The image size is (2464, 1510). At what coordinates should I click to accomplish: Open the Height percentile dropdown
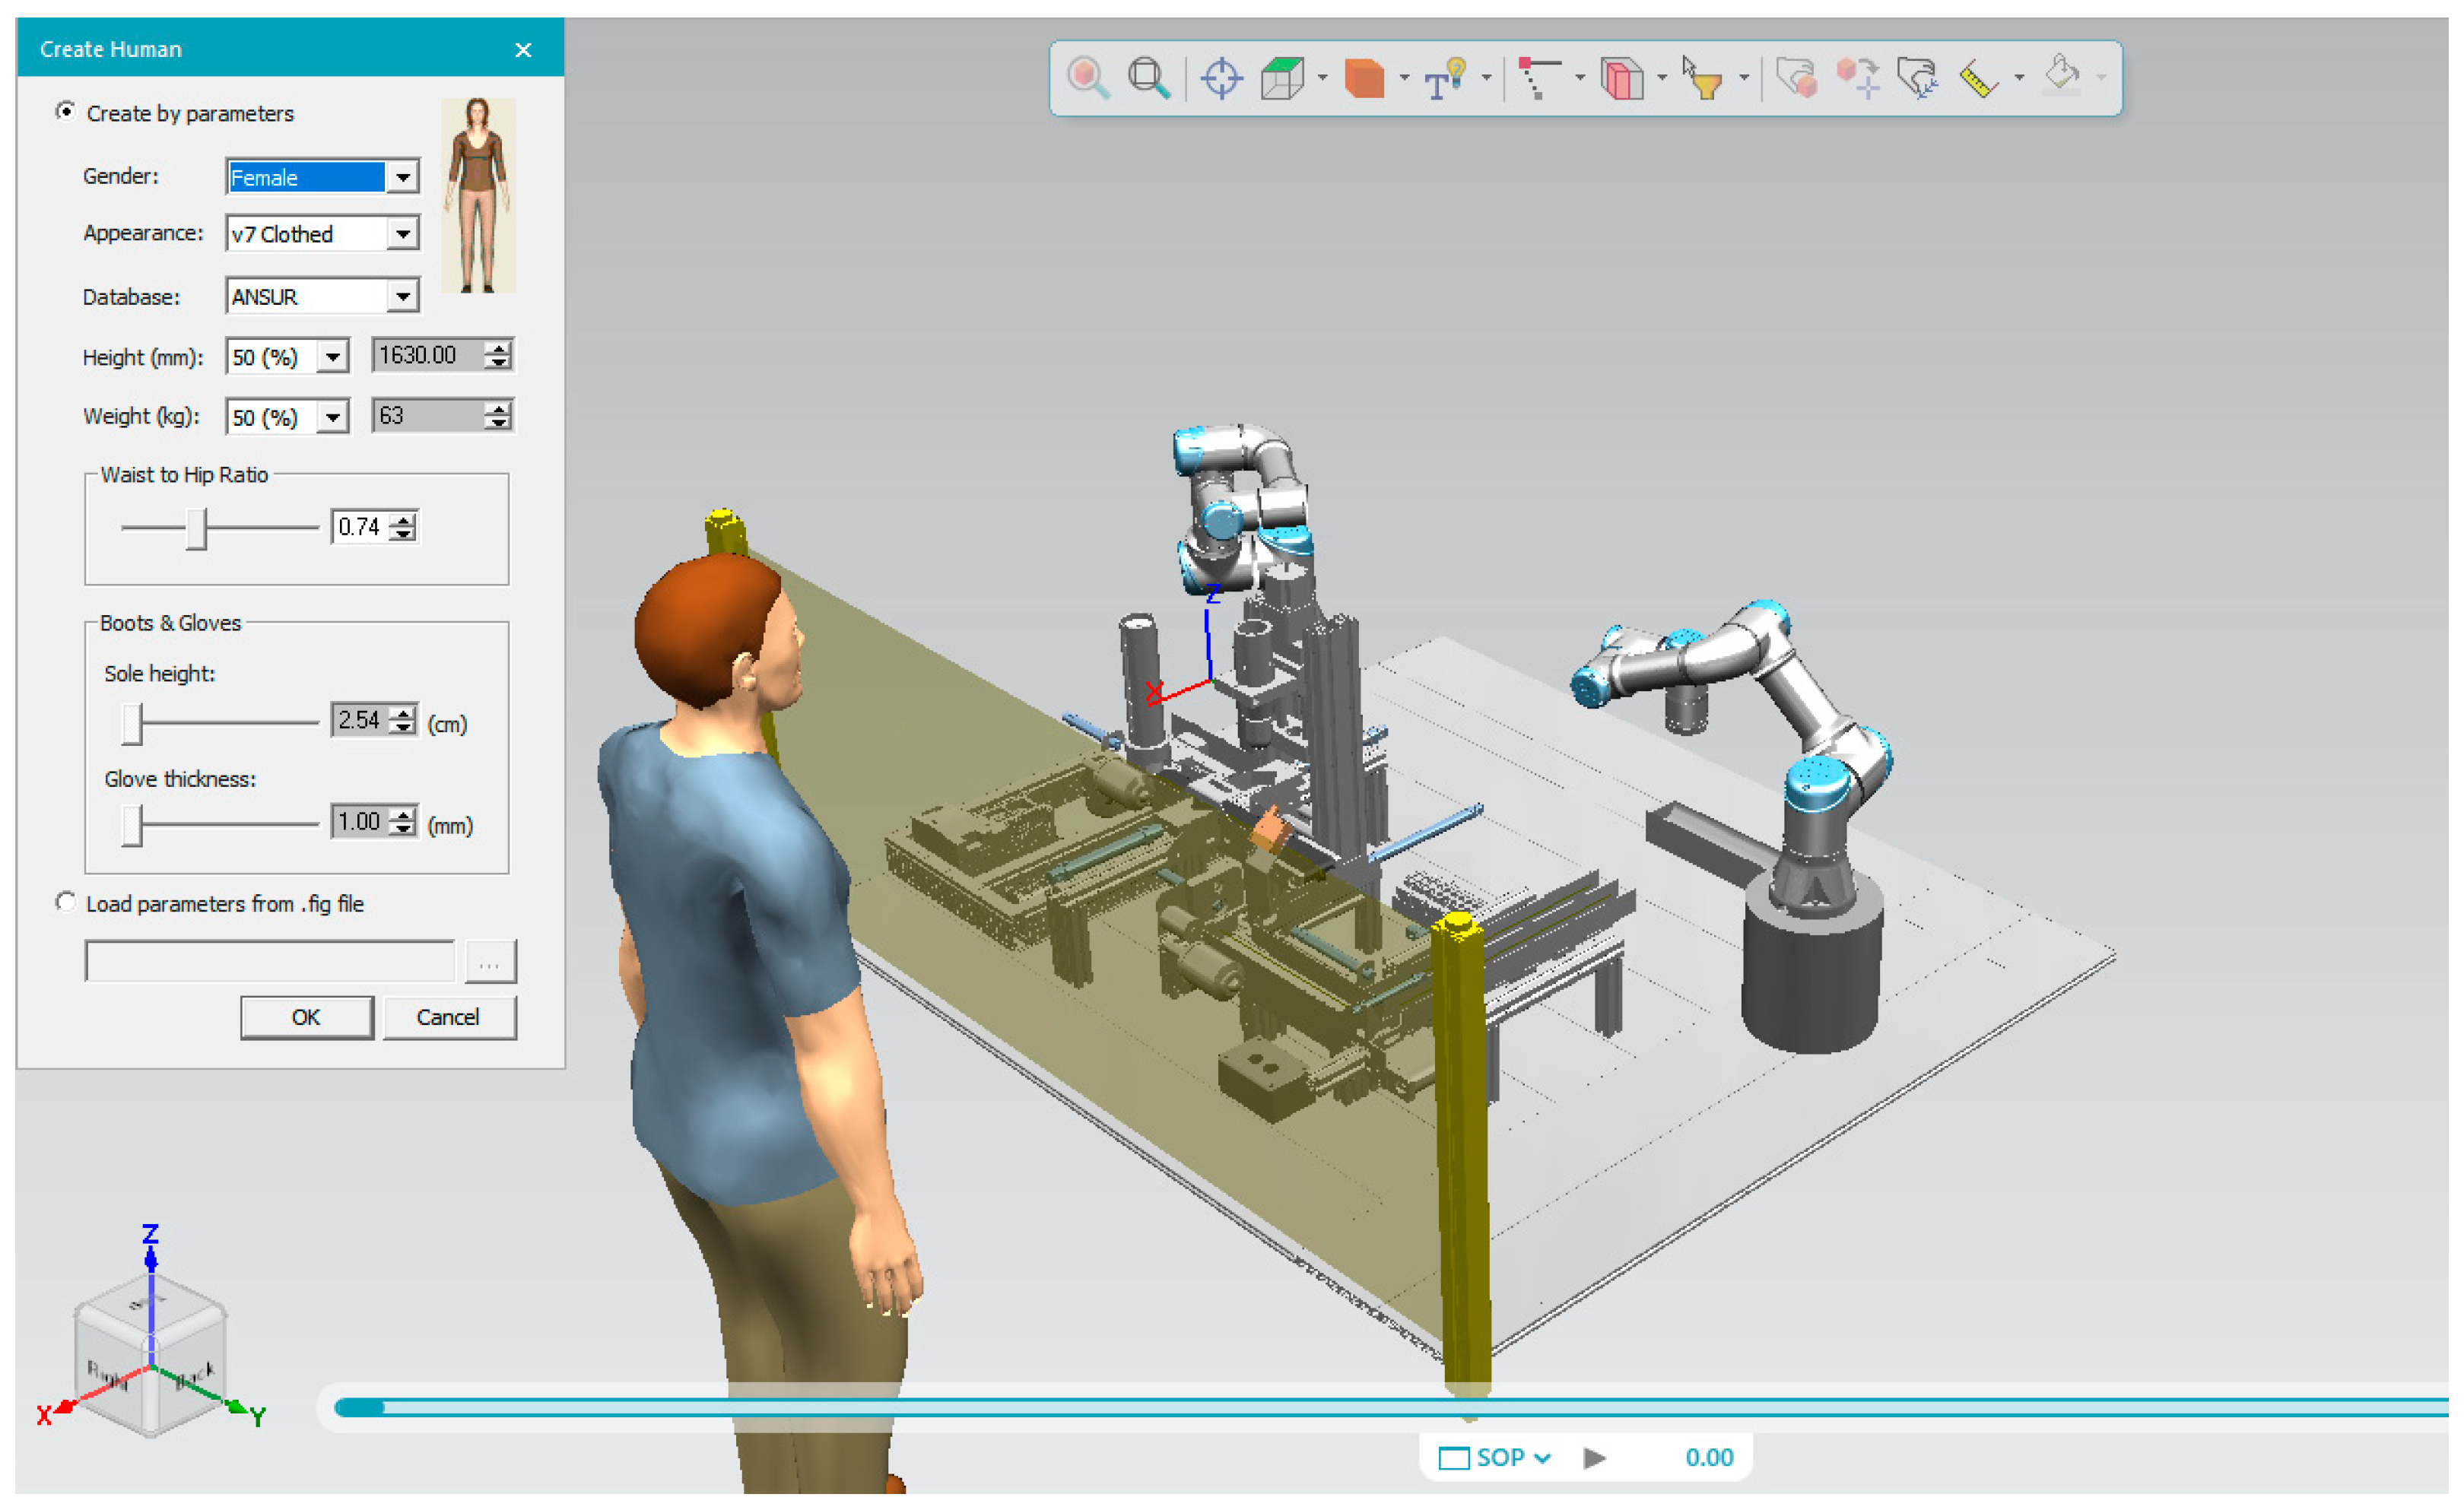click(x=333, y=356)
